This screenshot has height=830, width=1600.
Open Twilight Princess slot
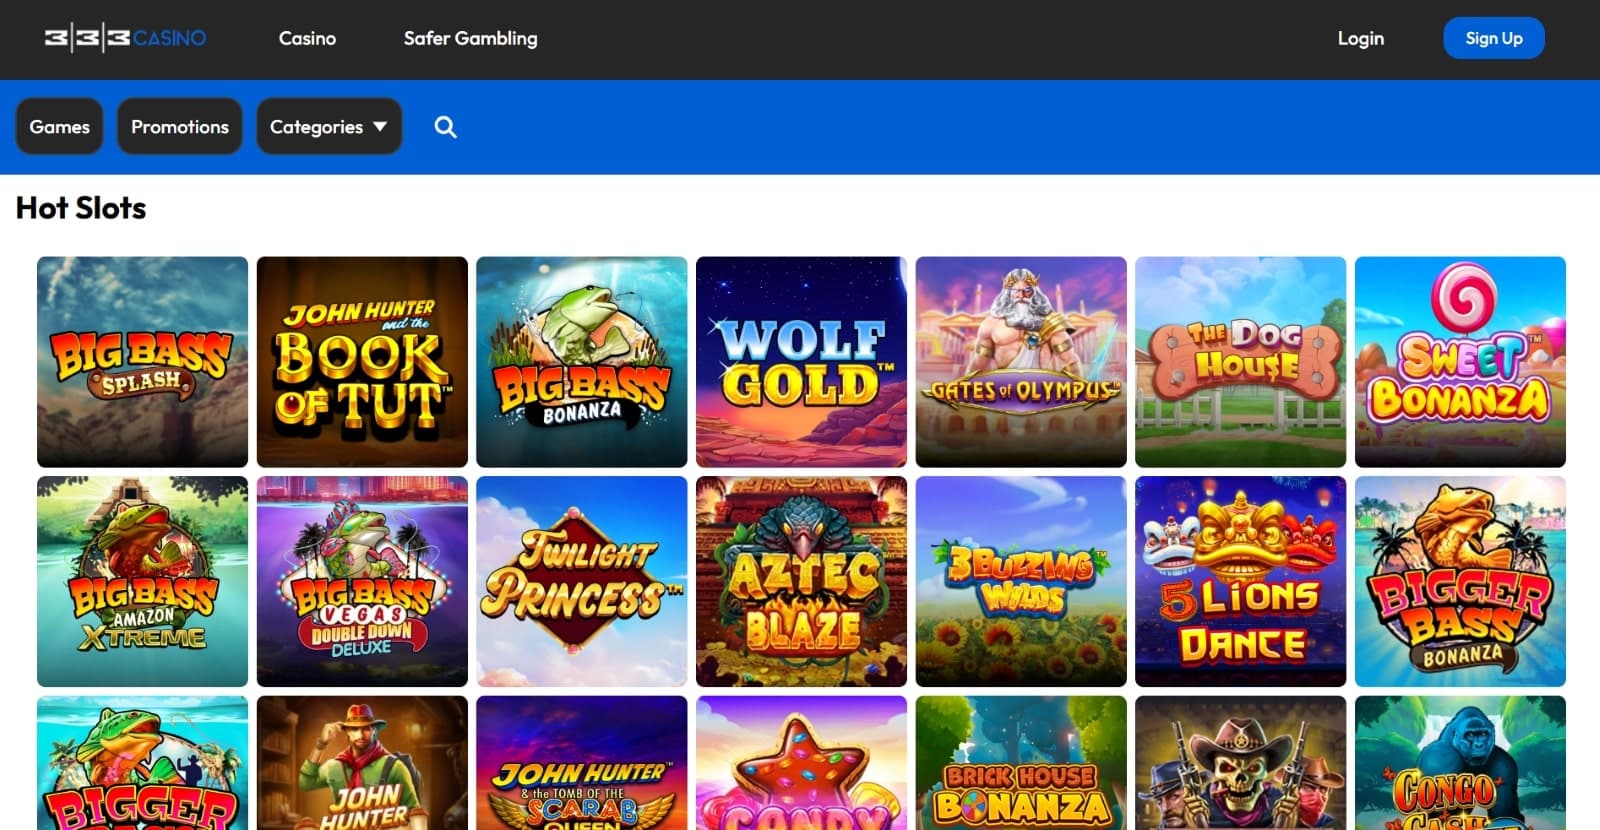582,581
